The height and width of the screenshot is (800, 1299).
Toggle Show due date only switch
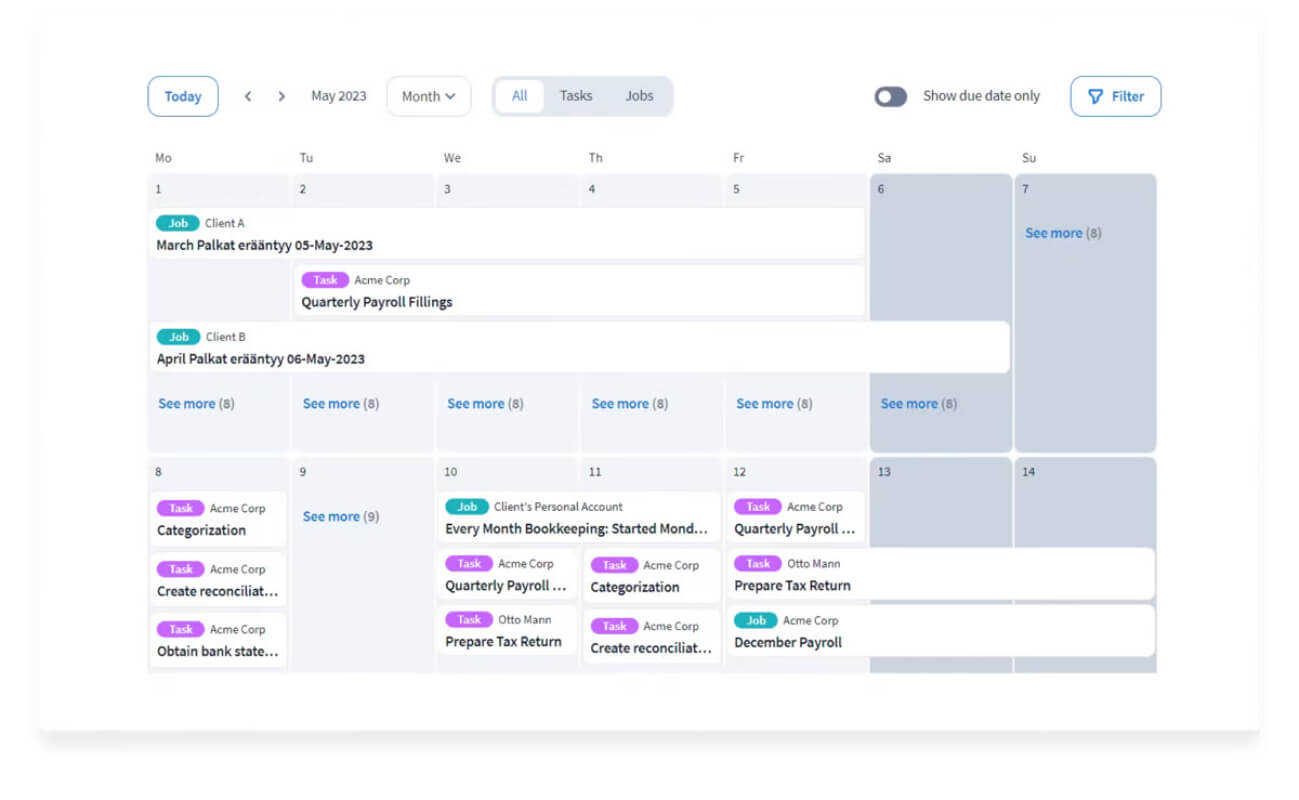pos(890,96)
